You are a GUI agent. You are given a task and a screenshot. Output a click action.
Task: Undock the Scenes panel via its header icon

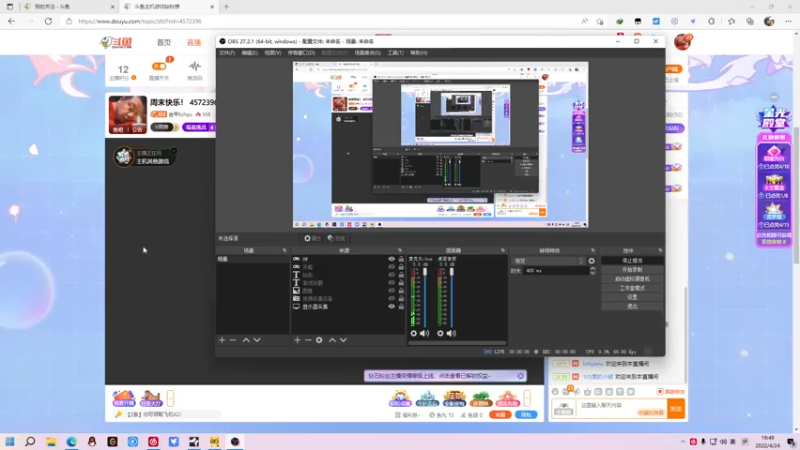coord(285,251)
